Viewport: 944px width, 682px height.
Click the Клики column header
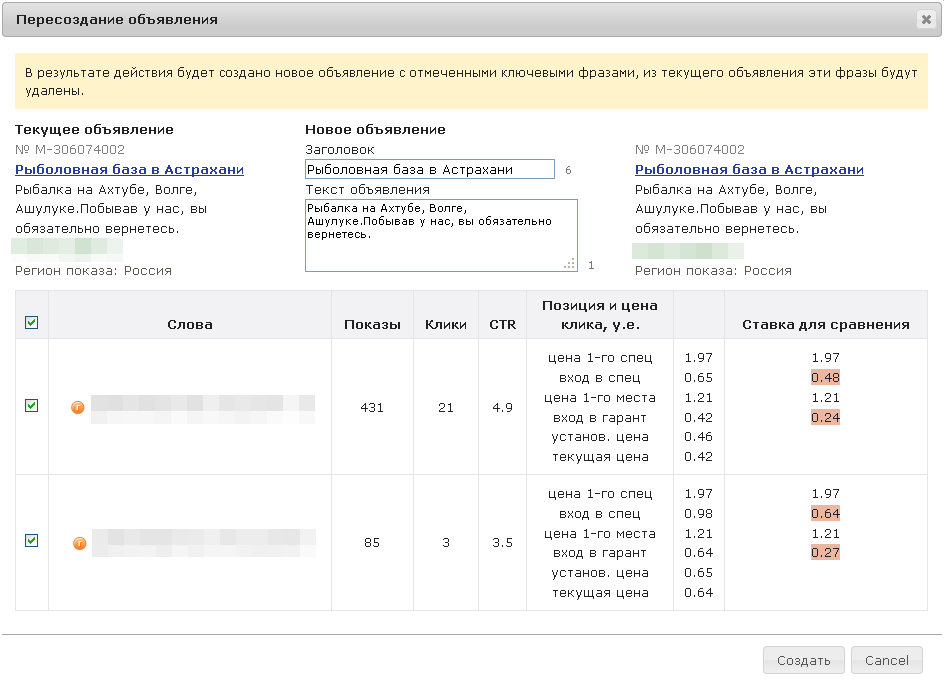(446, 324)
